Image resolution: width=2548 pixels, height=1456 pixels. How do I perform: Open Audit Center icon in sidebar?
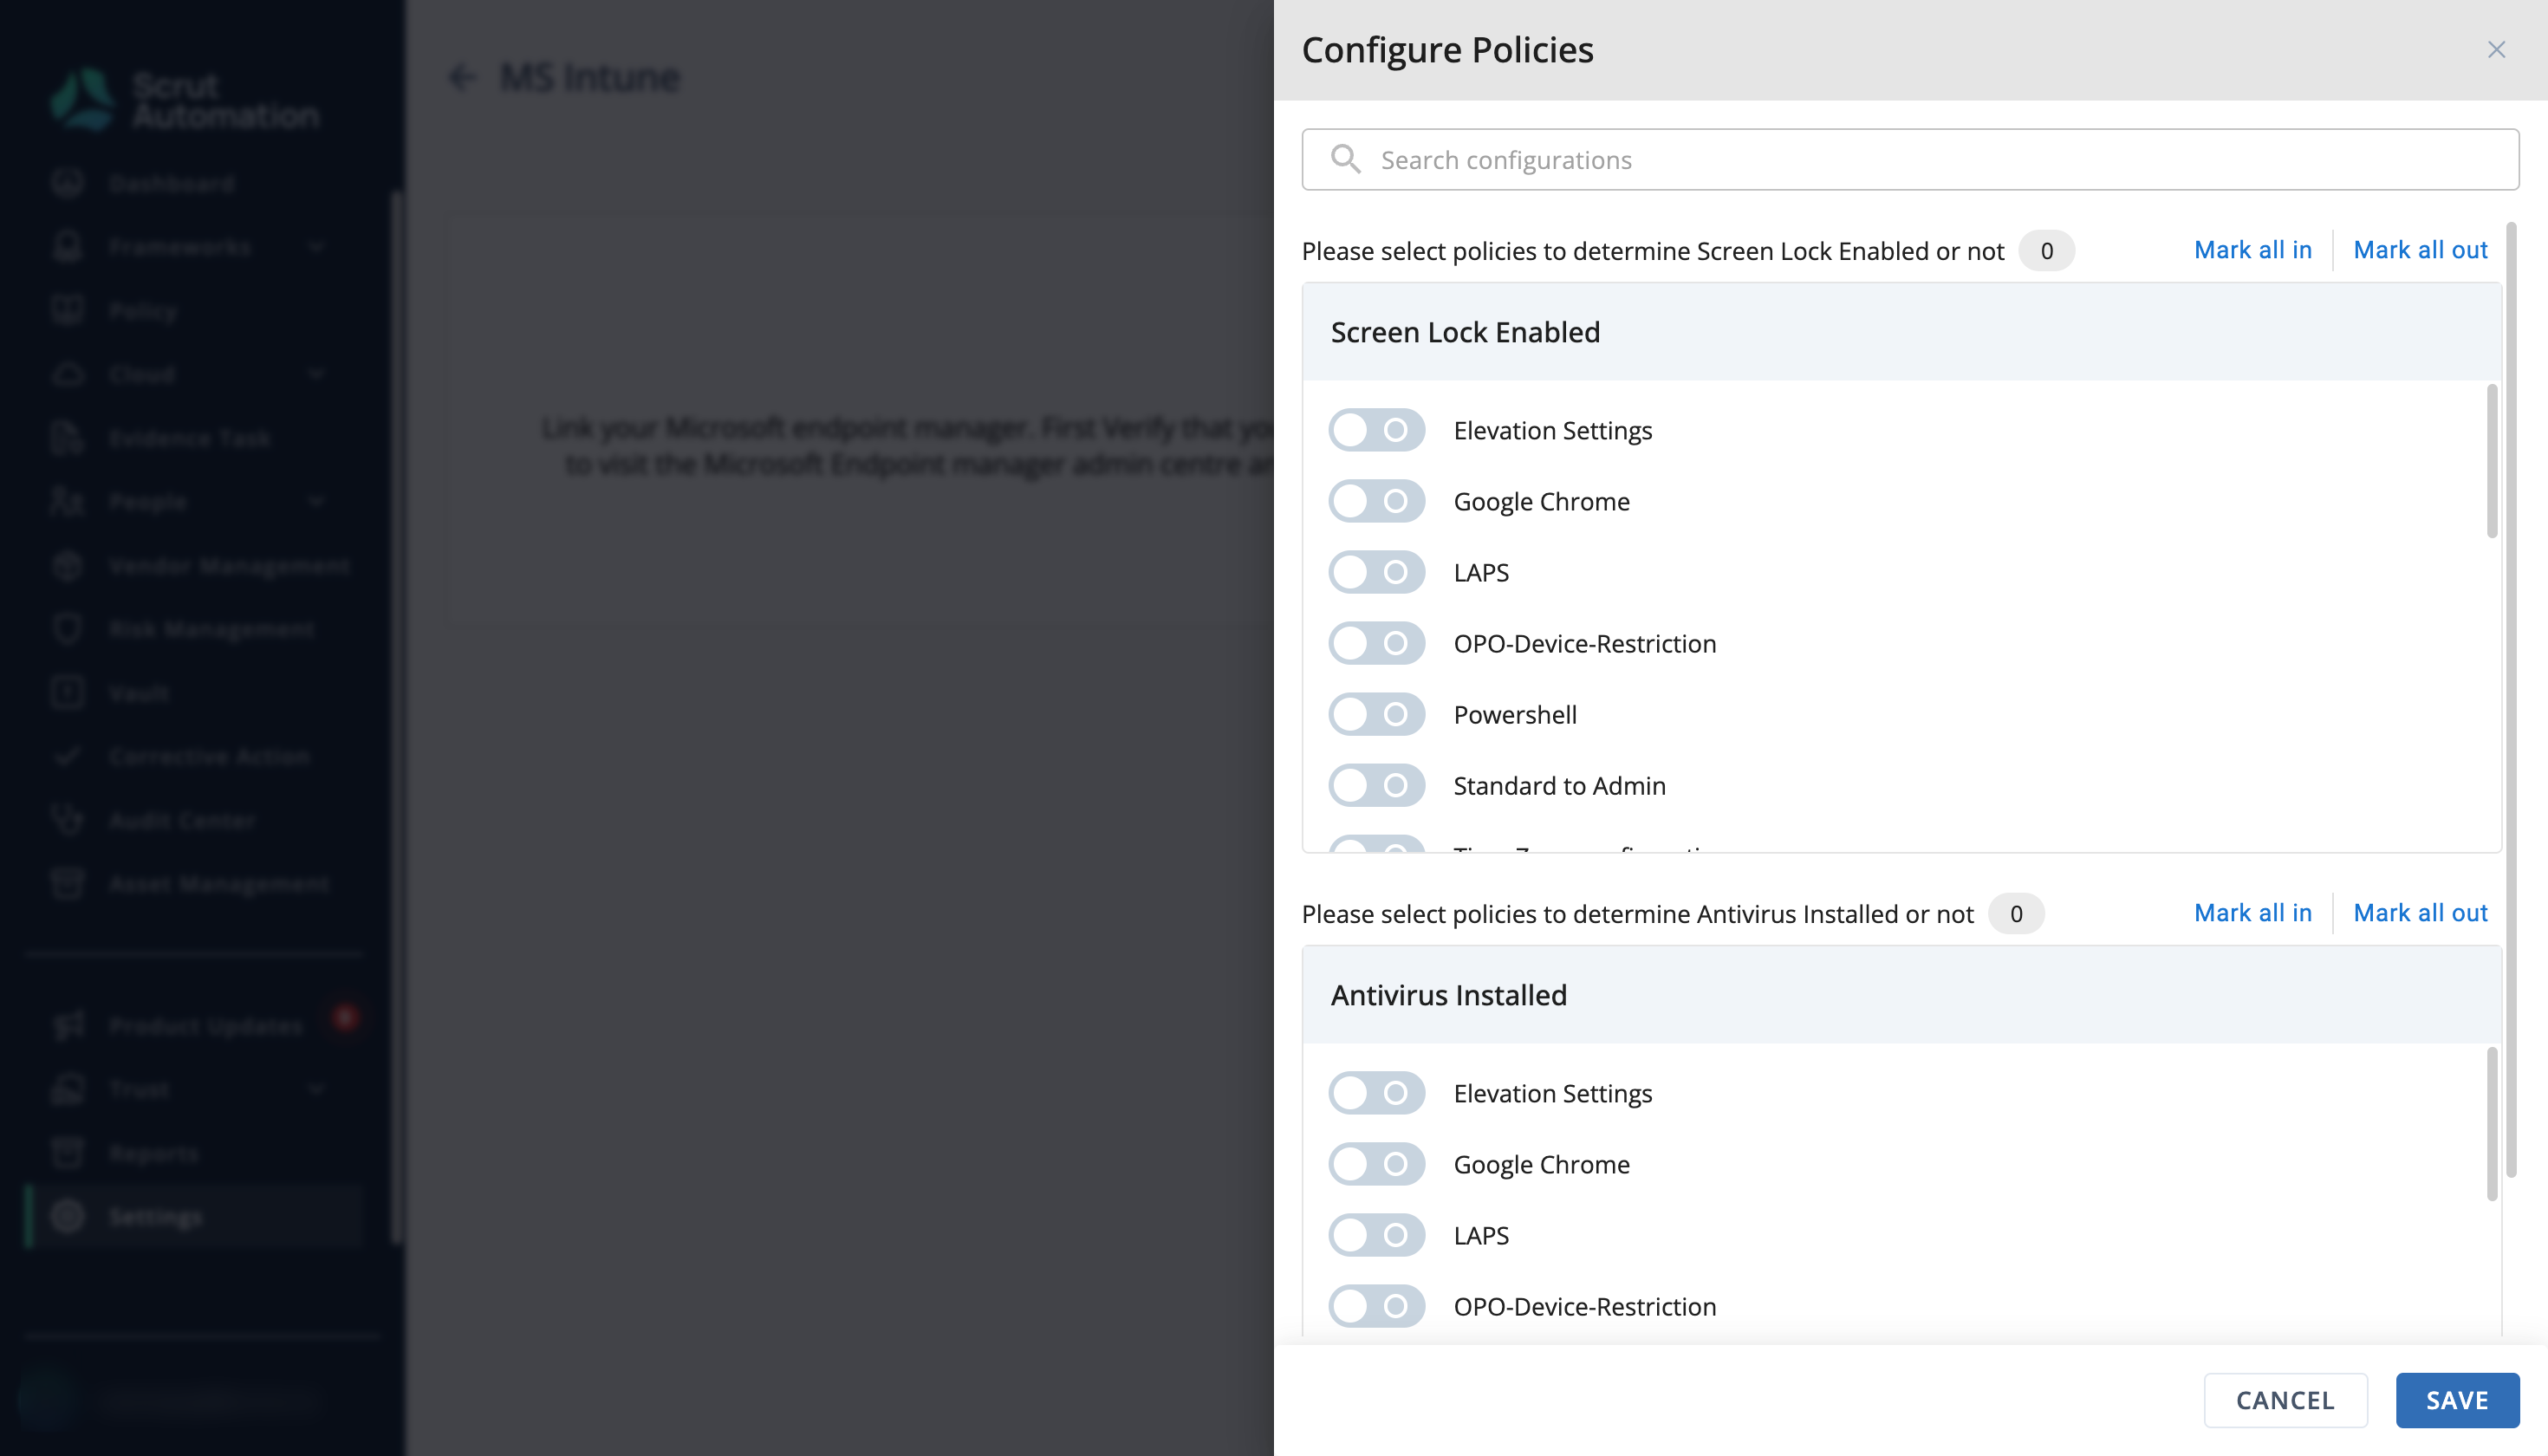[68, 820]
